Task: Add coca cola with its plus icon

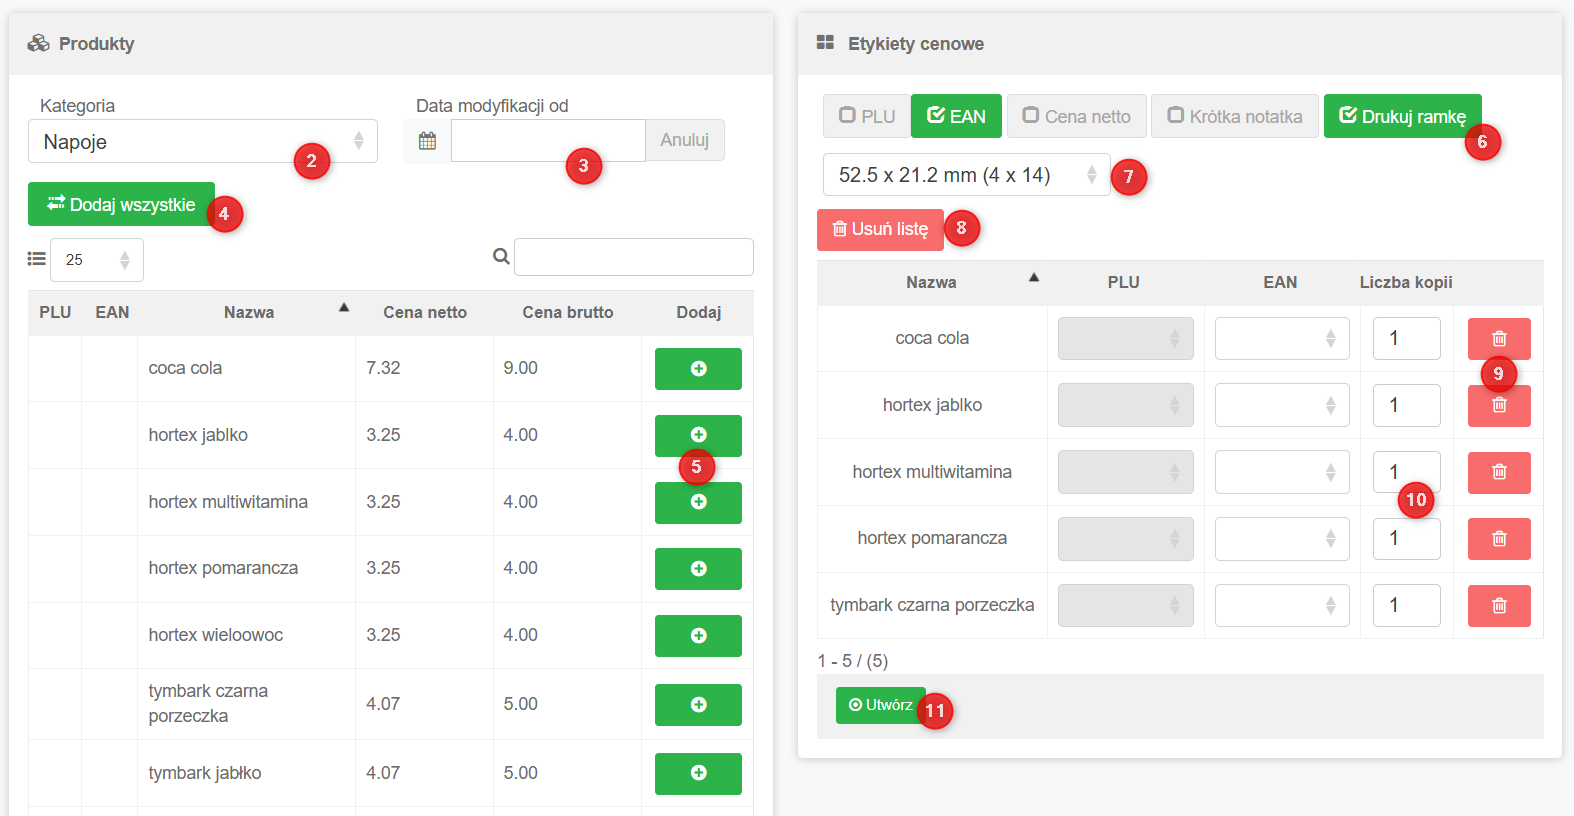Action: (x=698, y=369)
